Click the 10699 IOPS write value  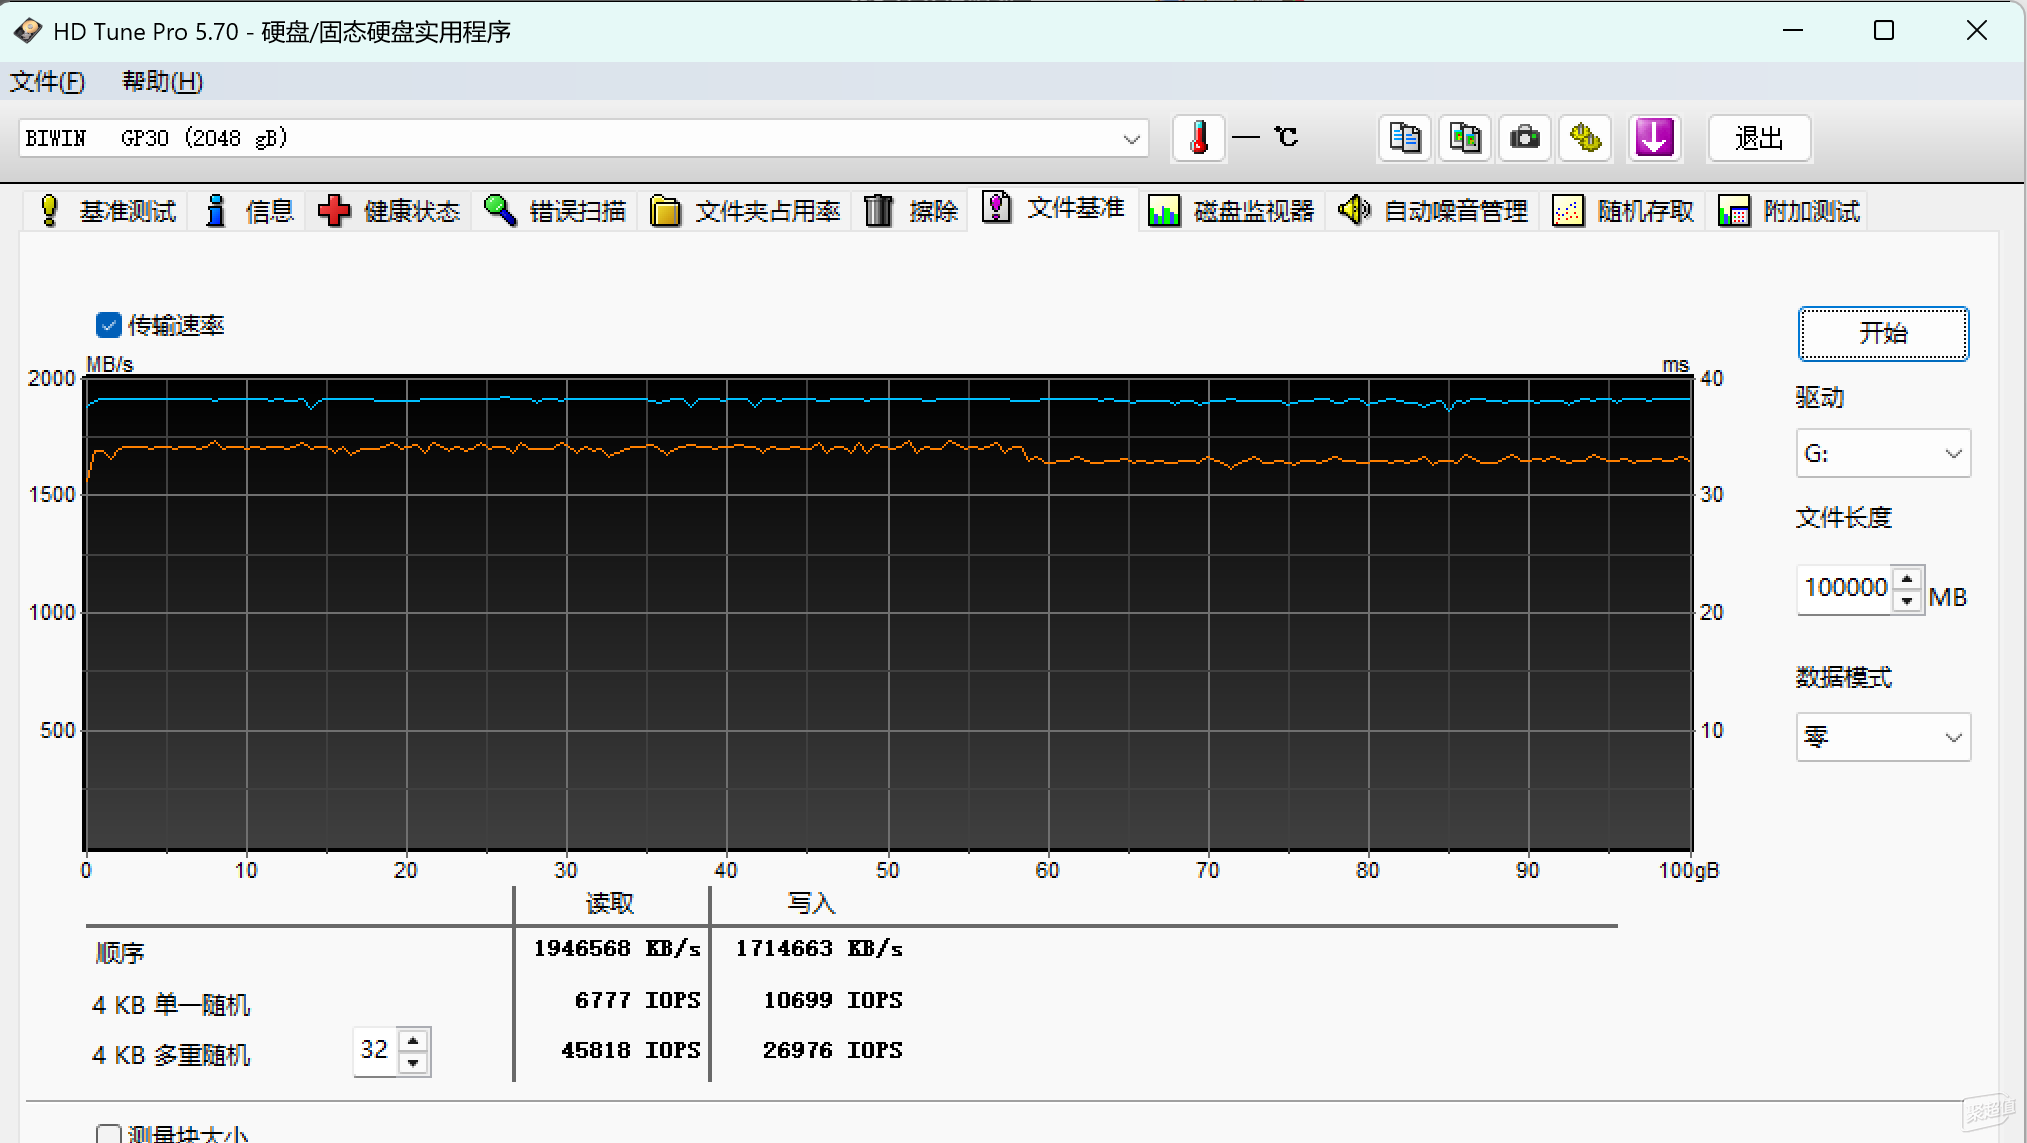pos(833,1000)
